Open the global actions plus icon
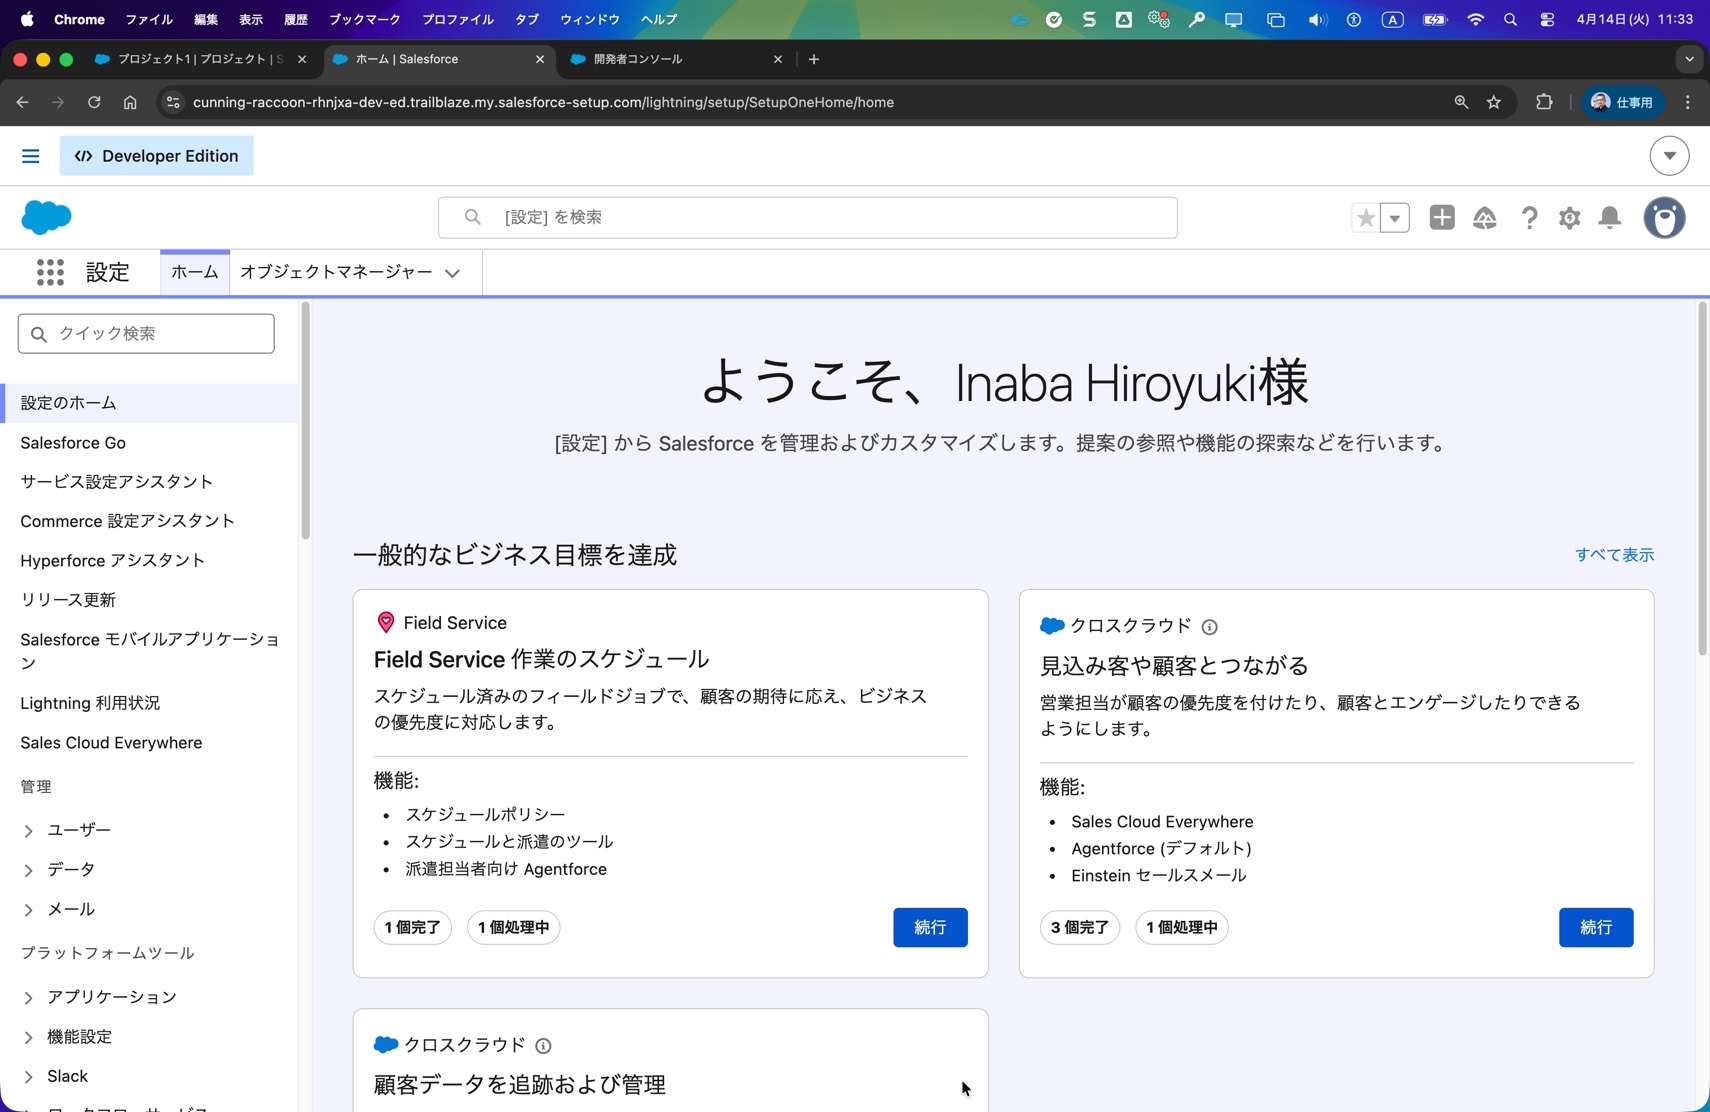This screenshot has width=1710, height=1112. click(x=1441, y=218)
